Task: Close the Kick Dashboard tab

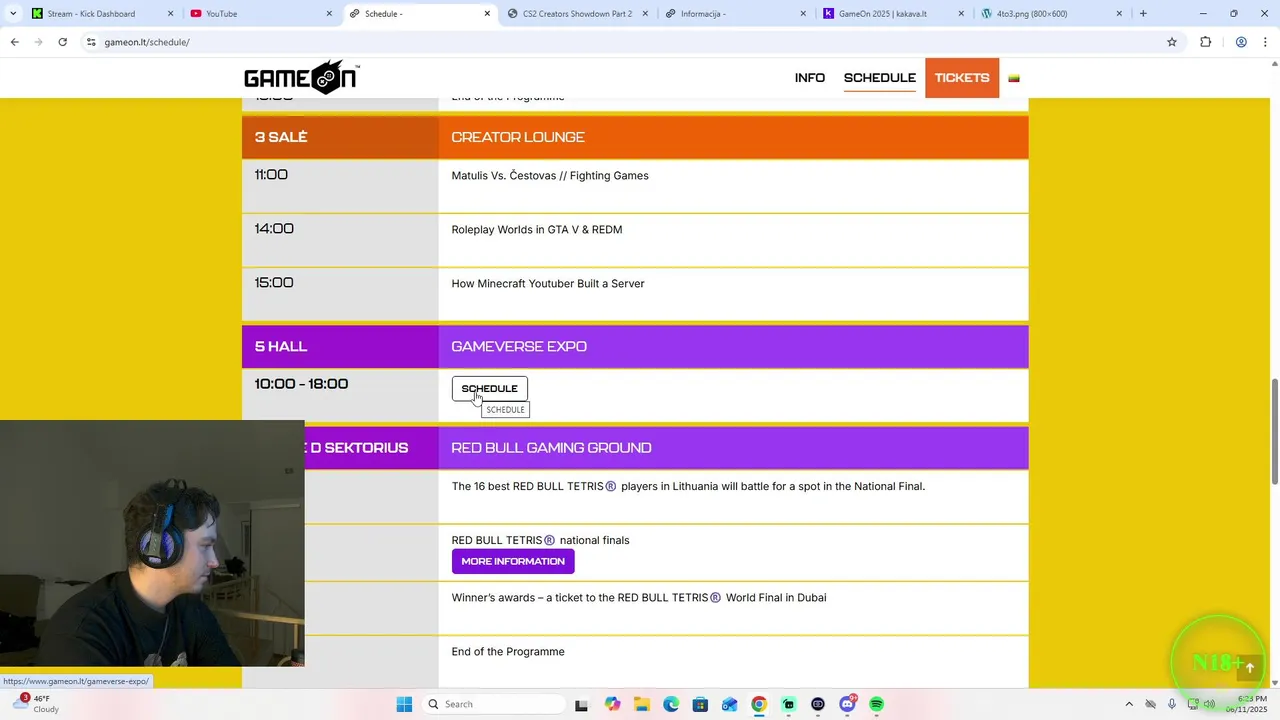Action: 171,14
